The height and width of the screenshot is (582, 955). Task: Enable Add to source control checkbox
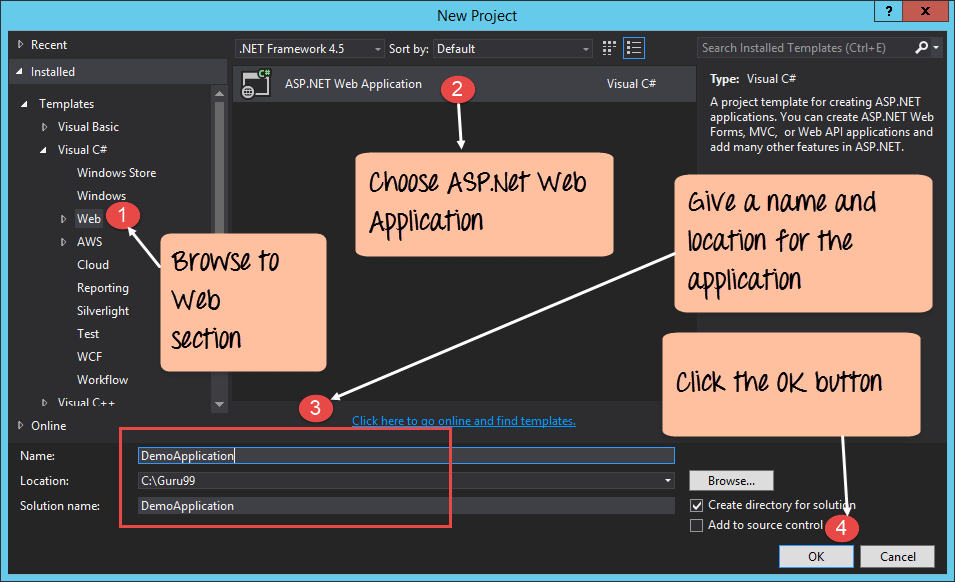[x=697, y=525]
